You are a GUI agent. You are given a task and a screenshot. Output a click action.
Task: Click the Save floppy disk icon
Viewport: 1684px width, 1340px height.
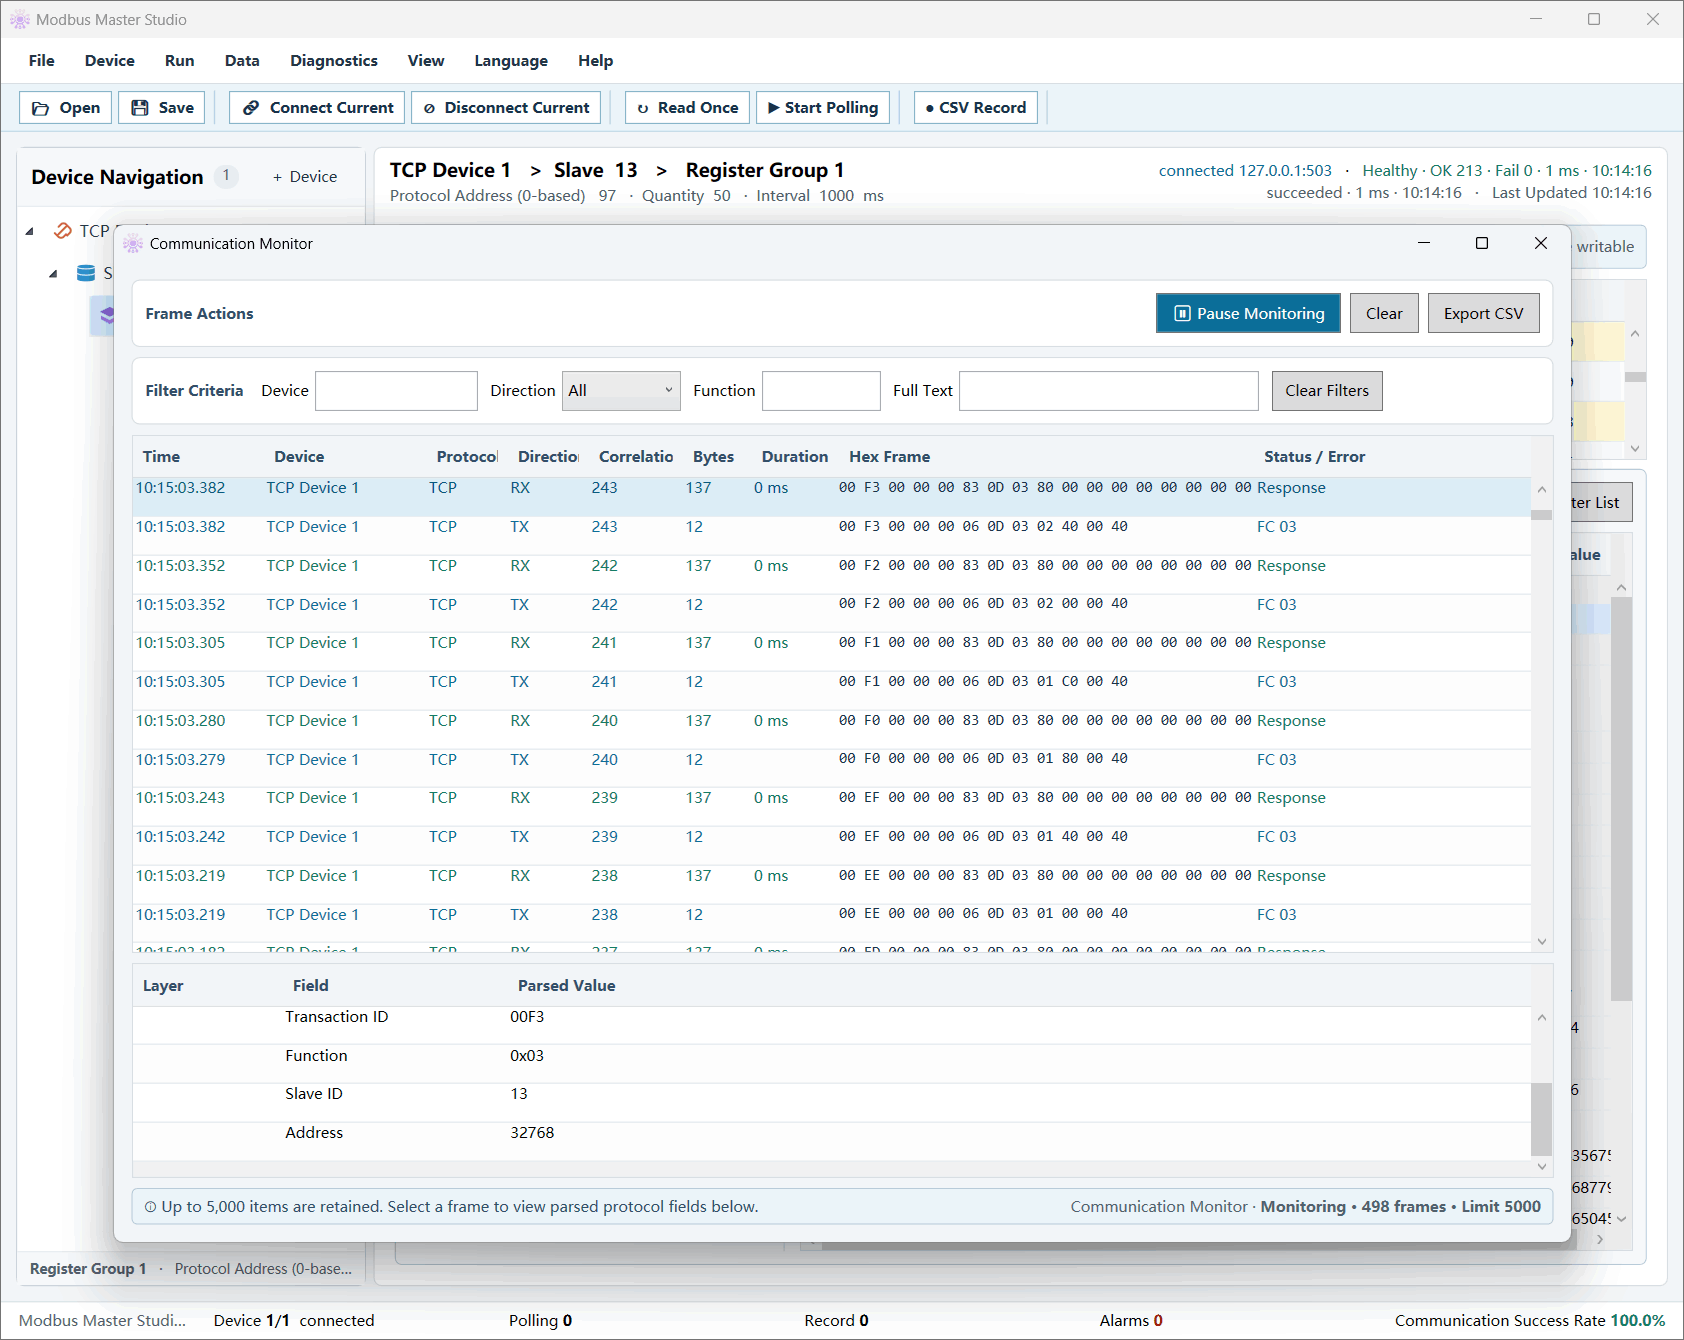(140, 108)
